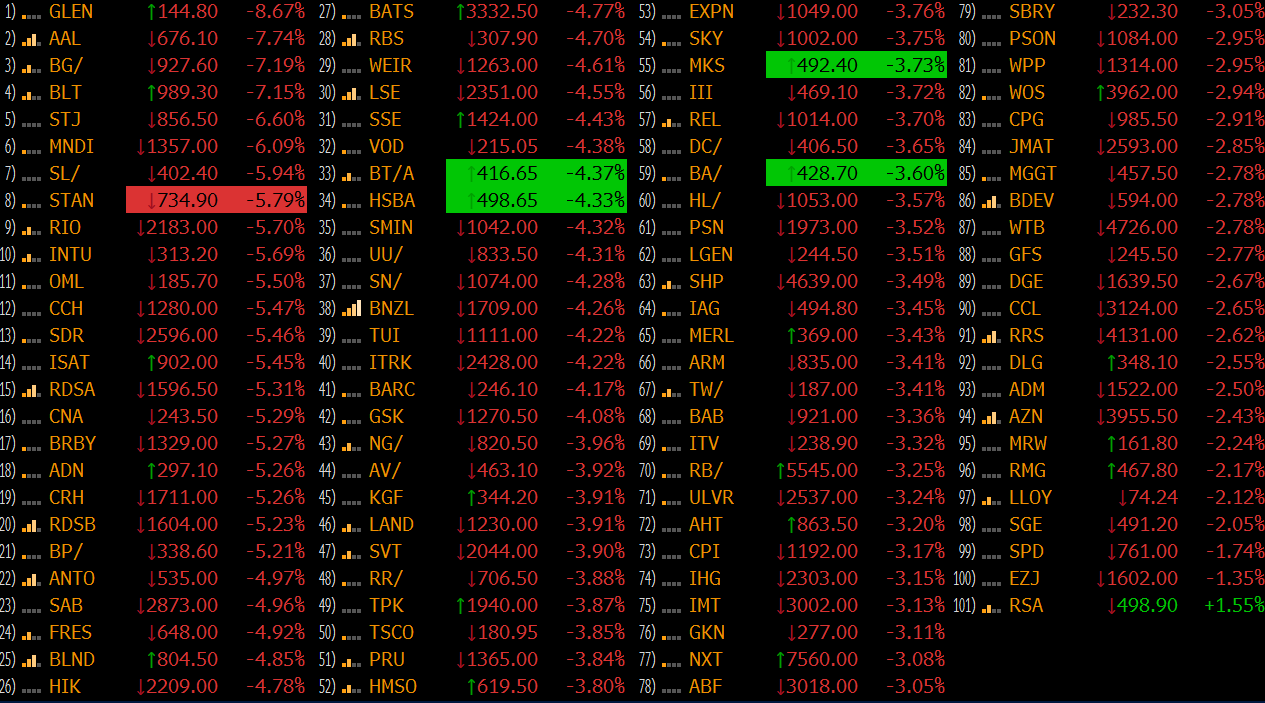Click the volume bars icon beside ANTO
The width and height of the screenshot is (1265, 703).
click(30, 579)
